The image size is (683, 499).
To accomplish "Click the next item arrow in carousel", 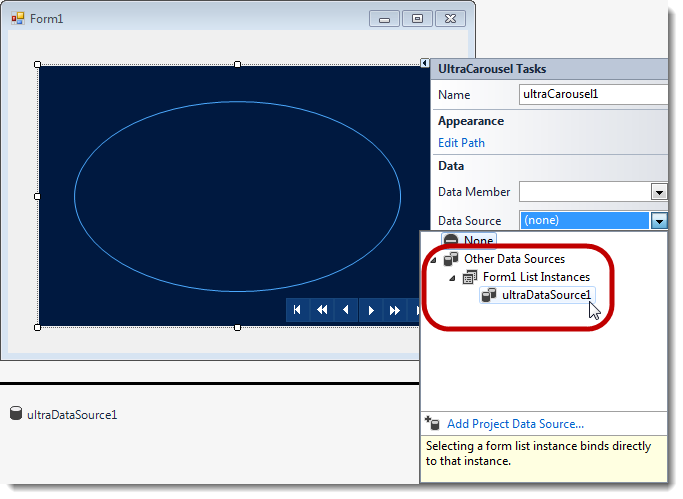I will coord(371,311).
